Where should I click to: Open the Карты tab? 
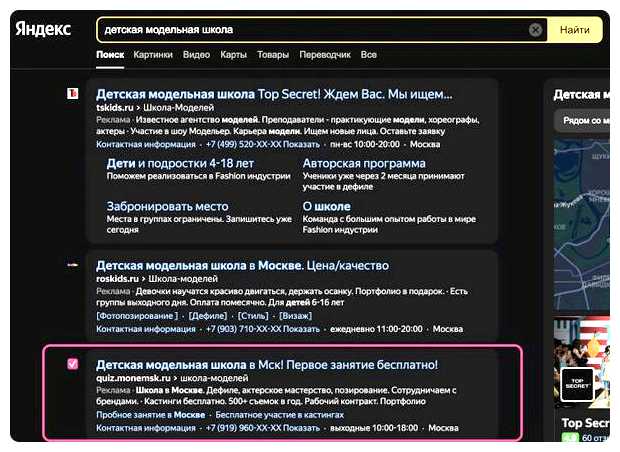233,55
